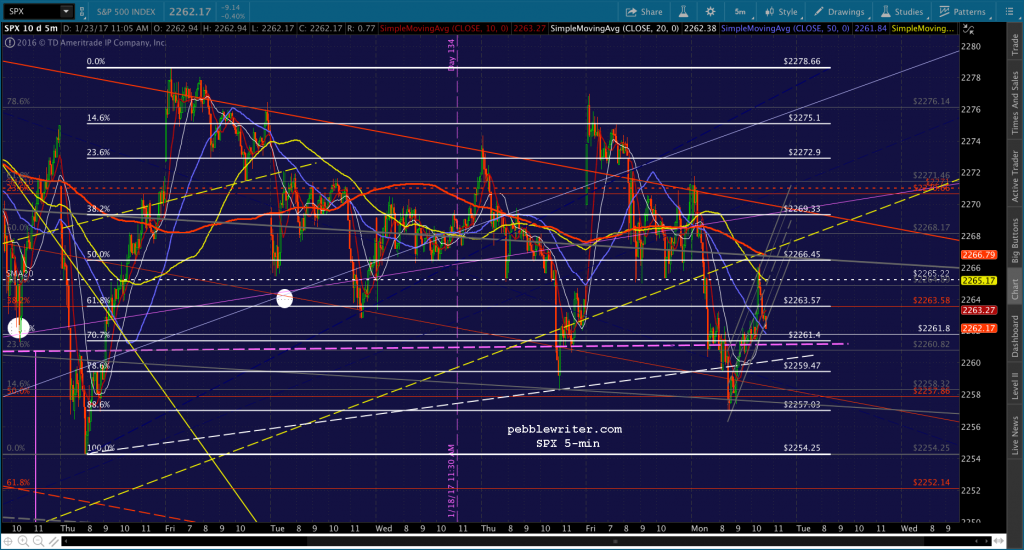Click the zoom out magnifier icon

(38, 541)
